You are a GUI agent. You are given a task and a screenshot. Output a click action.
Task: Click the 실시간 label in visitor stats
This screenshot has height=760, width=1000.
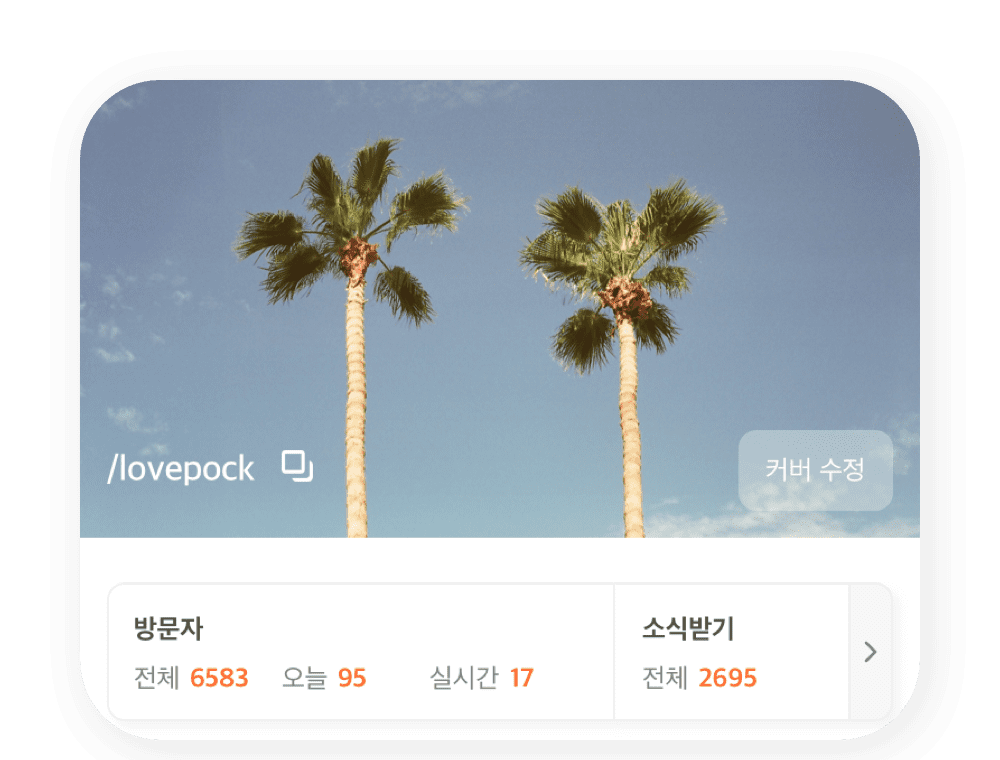coord(464,677)
